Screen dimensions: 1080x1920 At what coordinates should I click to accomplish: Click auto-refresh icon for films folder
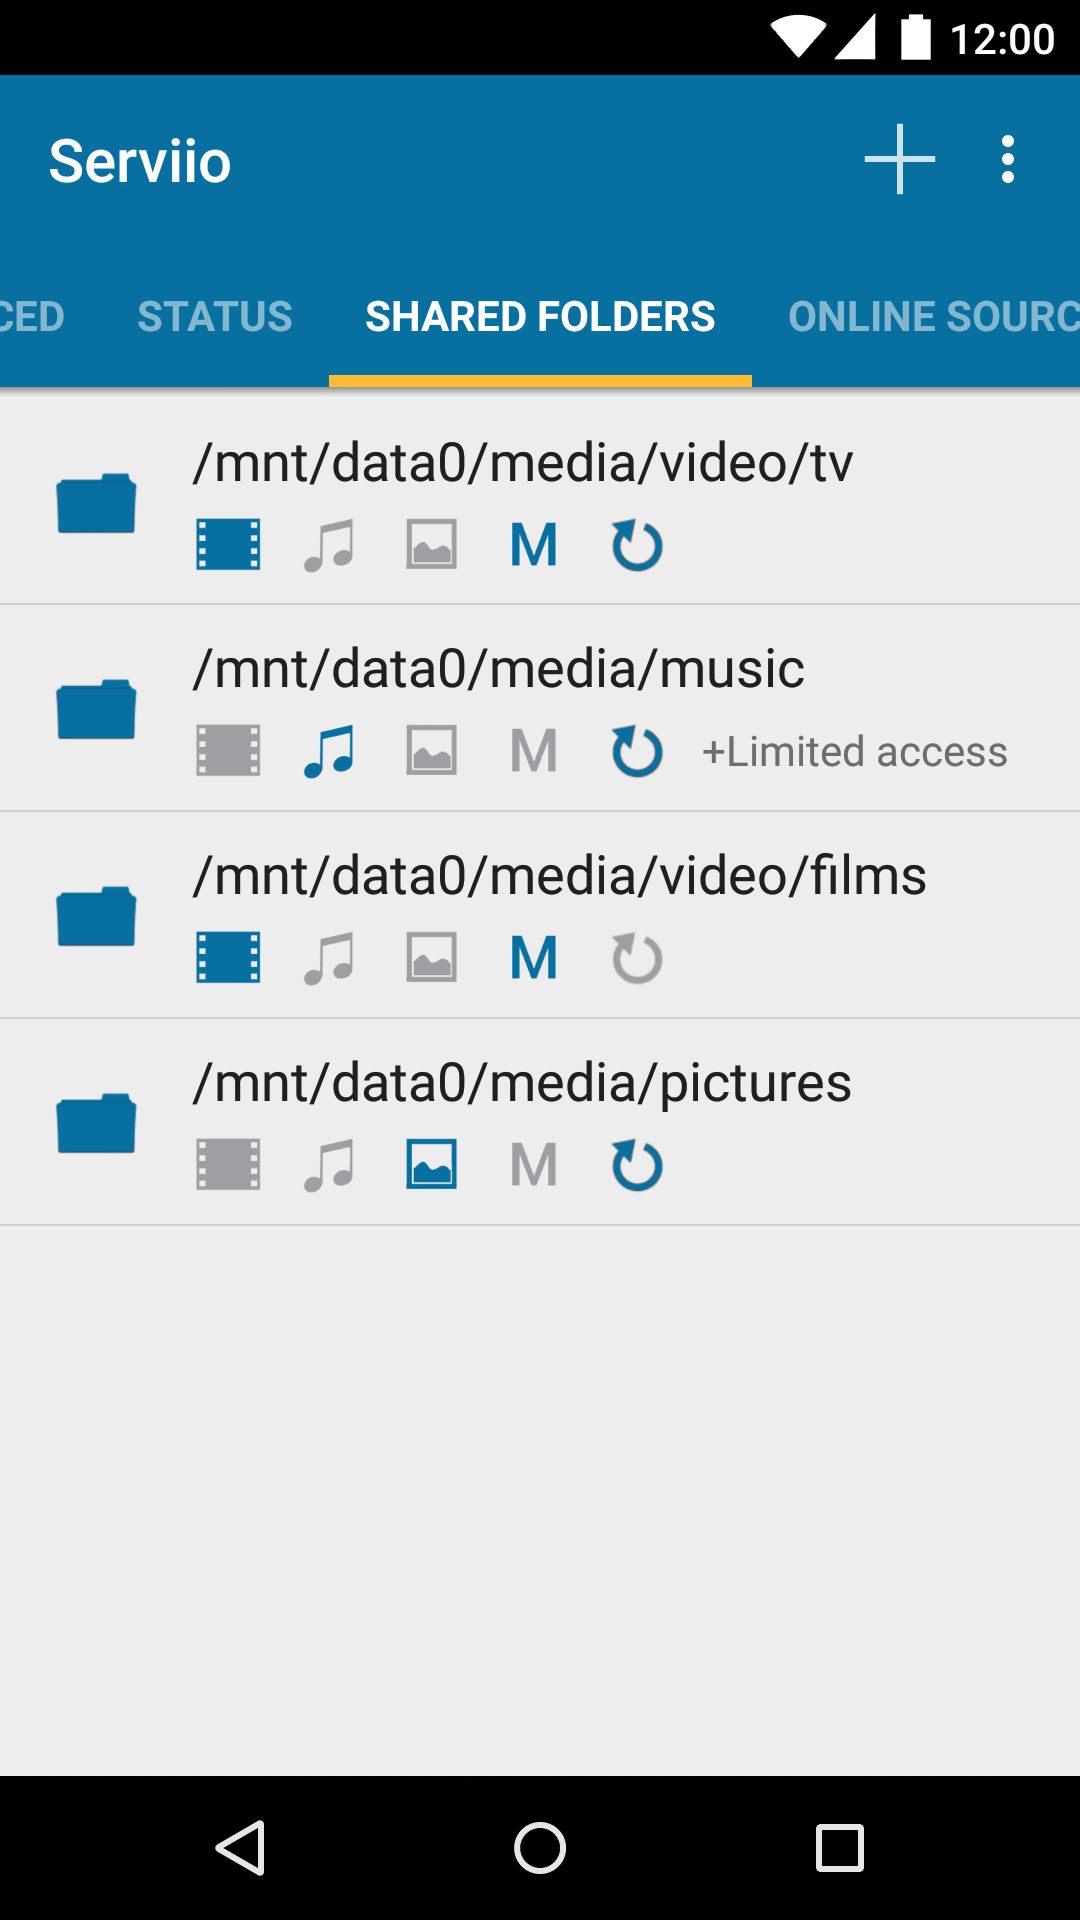637,959
